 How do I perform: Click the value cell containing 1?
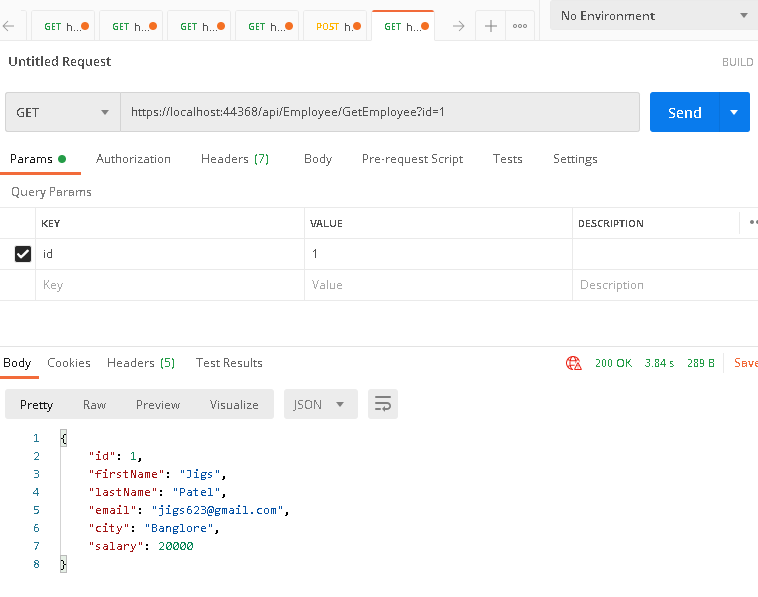coord(438,254)
